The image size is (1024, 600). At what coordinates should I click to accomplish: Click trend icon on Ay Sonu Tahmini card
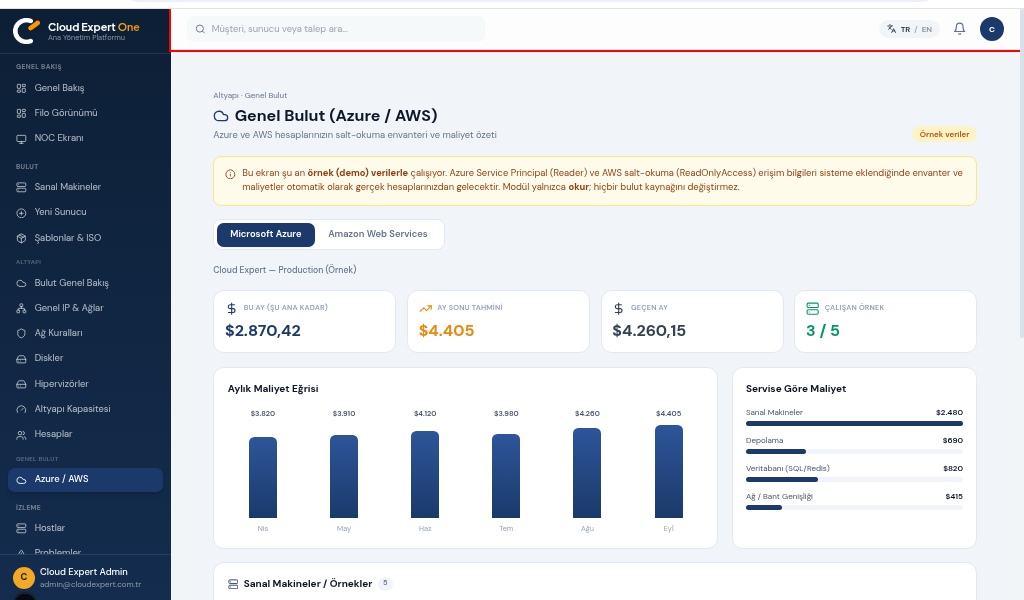point(425,308)
